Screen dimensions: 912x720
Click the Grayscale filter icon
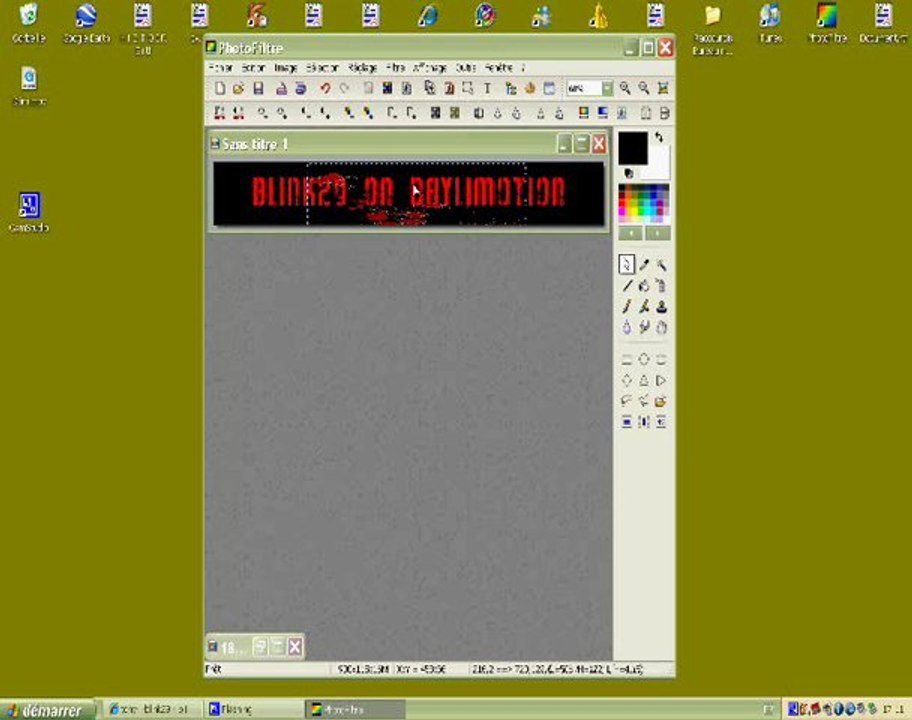coord(435,113)
